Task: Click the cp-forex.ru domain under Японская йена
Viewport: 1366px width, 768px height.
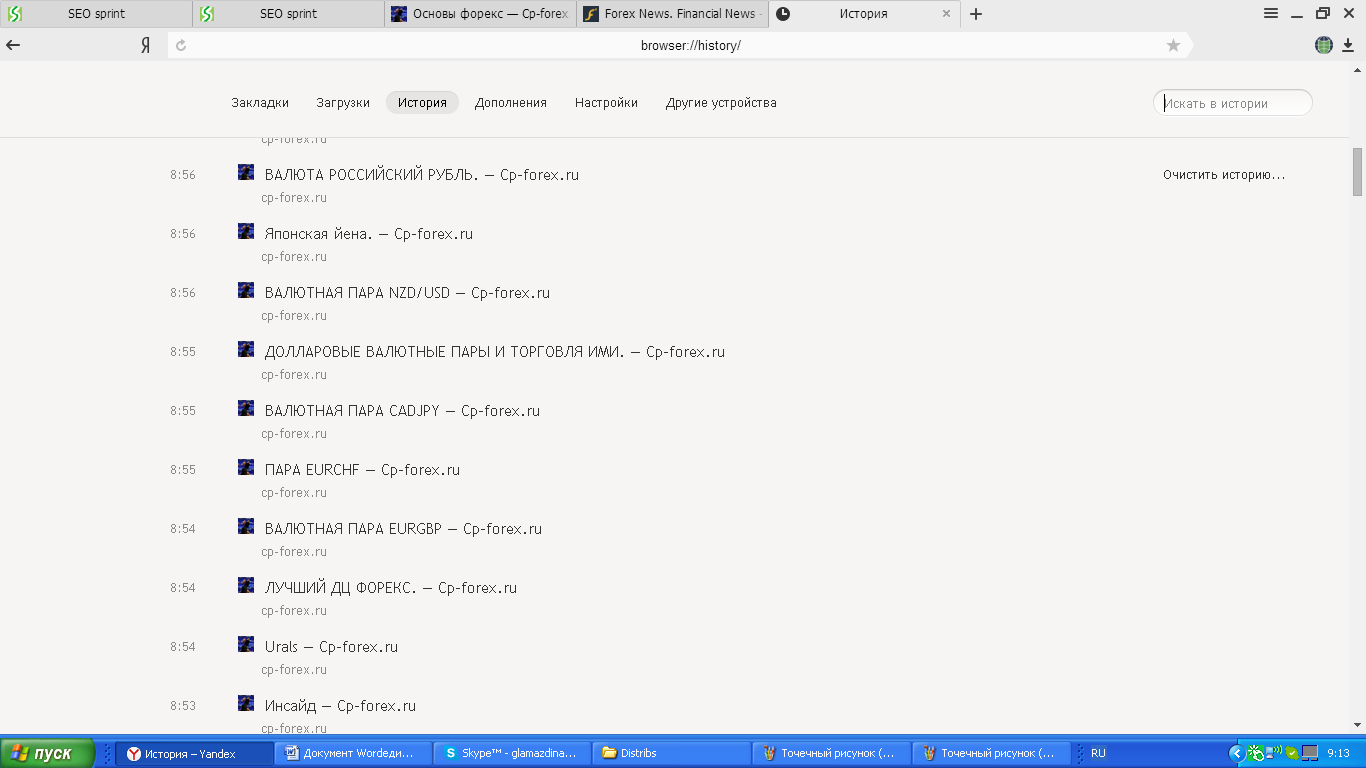Action: [294, 257]
